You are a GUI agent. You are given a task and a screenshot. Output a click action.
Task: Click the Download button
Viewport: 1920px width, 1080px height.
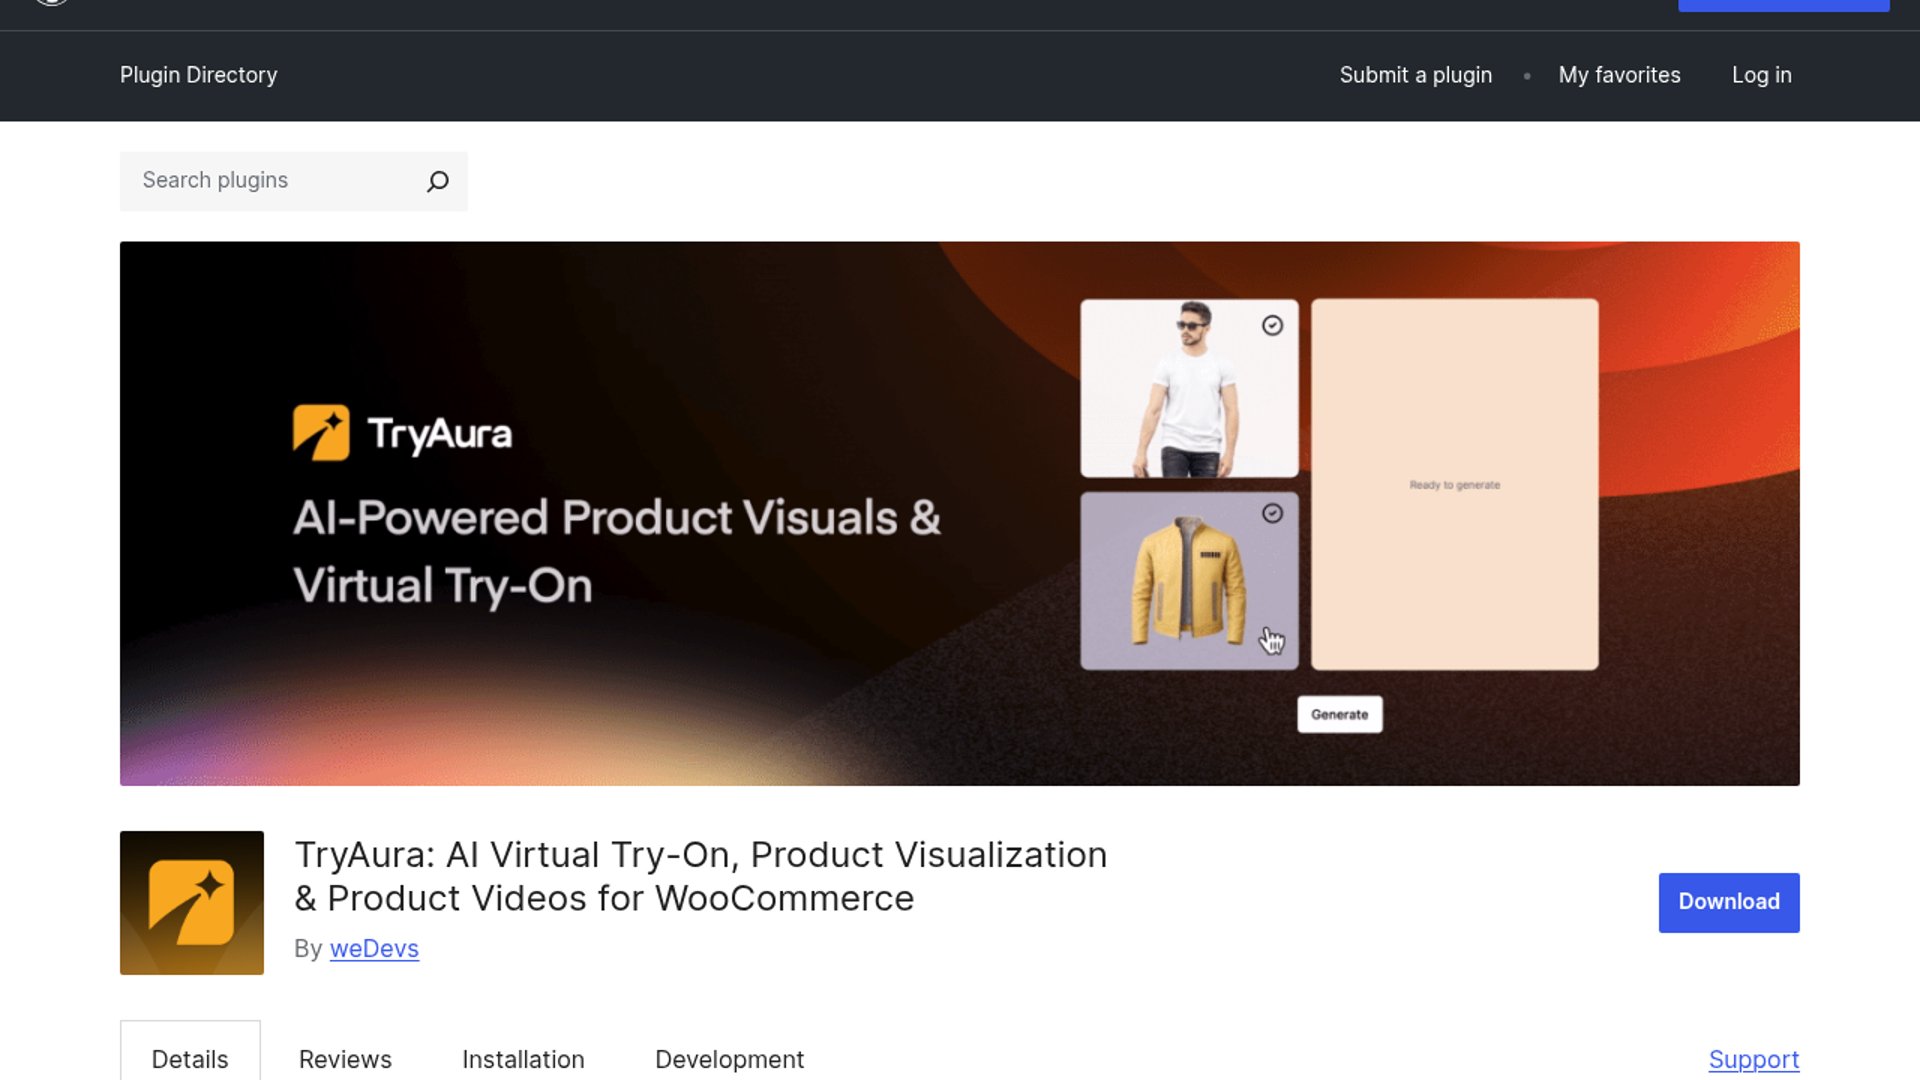pyautogui.click(x=1728, y=902)
